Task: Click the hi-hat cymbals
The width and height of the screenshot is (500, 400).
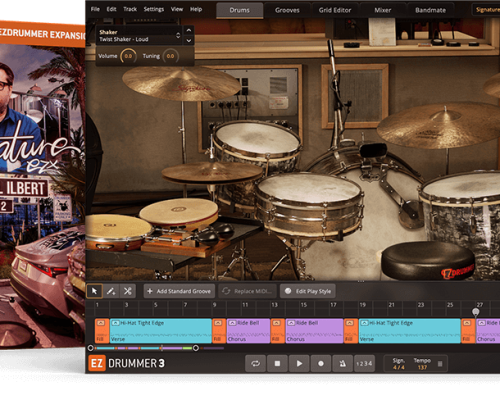Action: (x=212, y=173)
